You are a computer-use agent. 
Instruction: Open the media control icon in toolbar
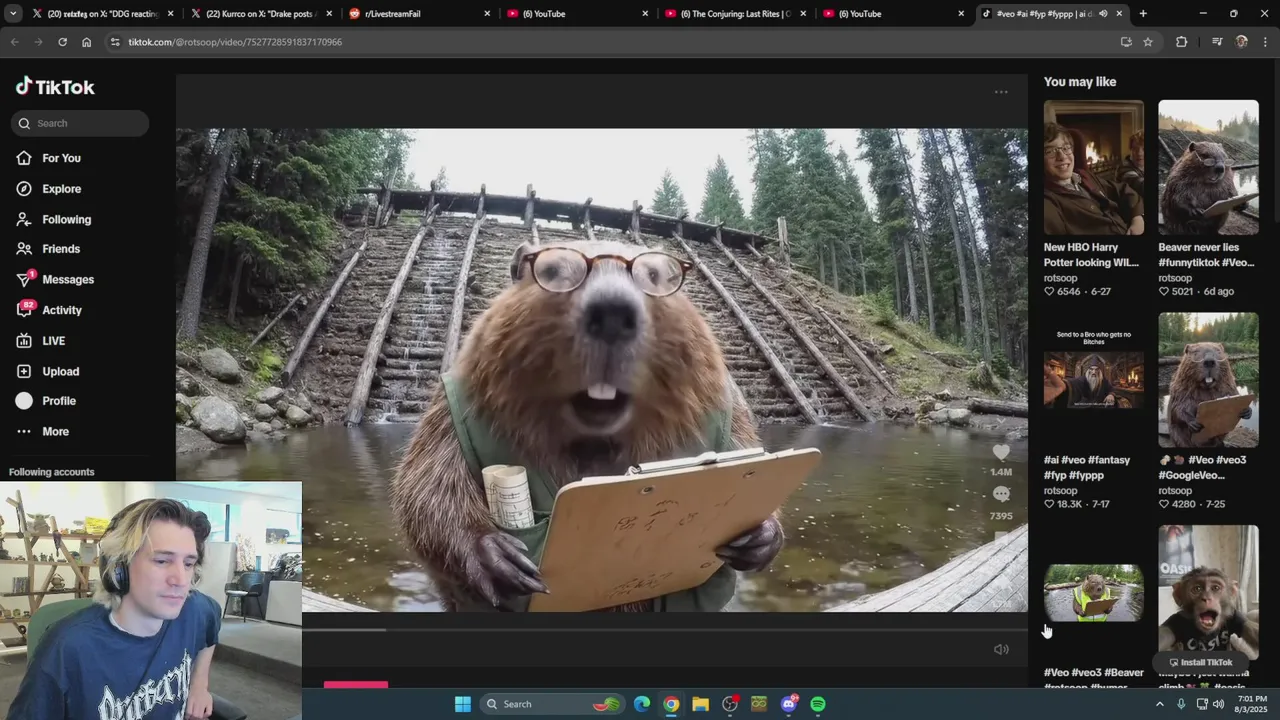click(x=1216, y=42)
